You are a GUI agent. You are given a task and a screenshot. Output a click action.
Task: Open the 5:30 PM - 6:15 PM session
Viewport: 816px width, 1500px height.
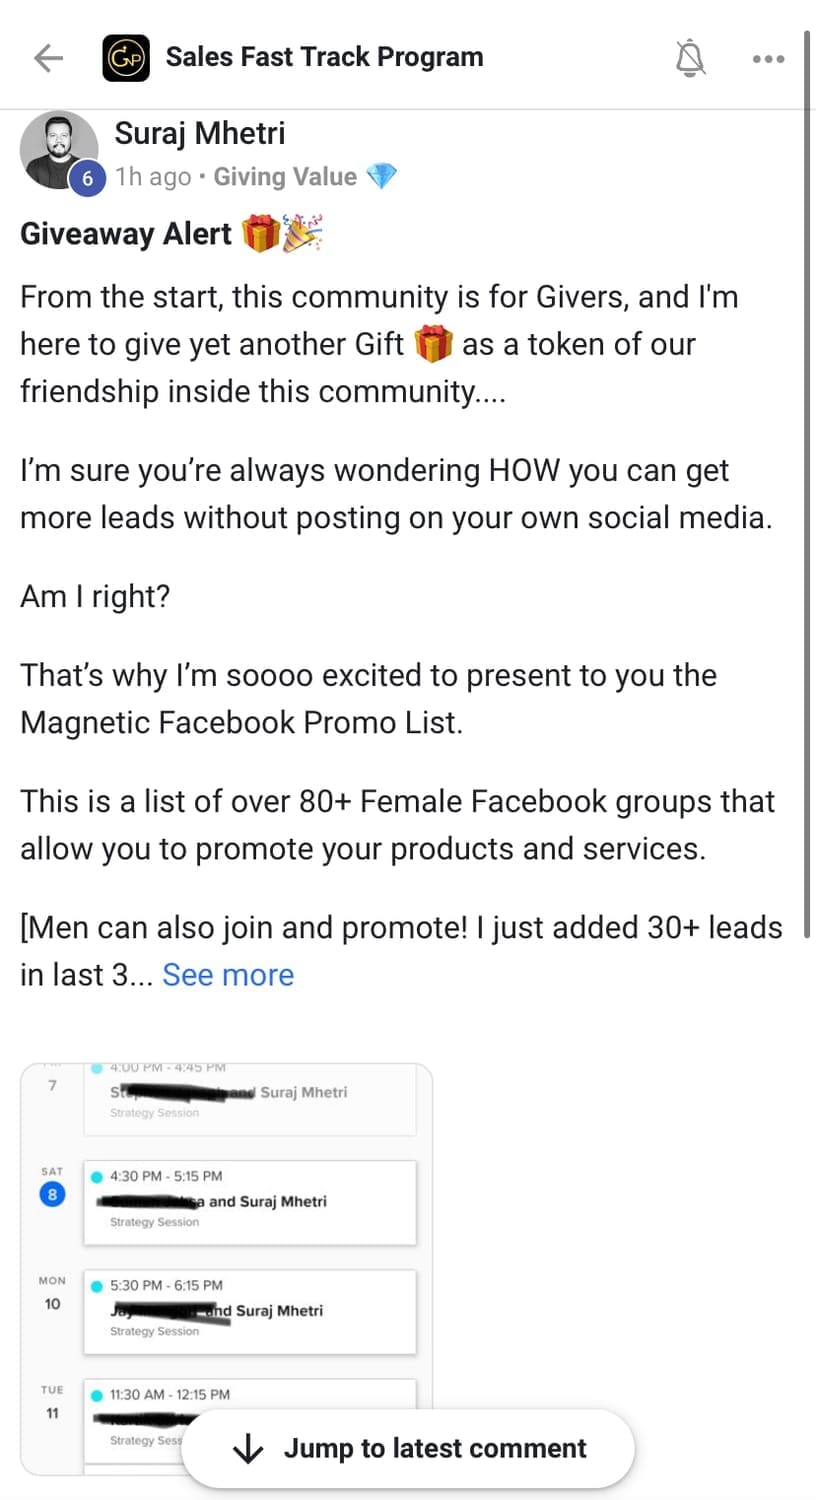[x=250, y=1310]
